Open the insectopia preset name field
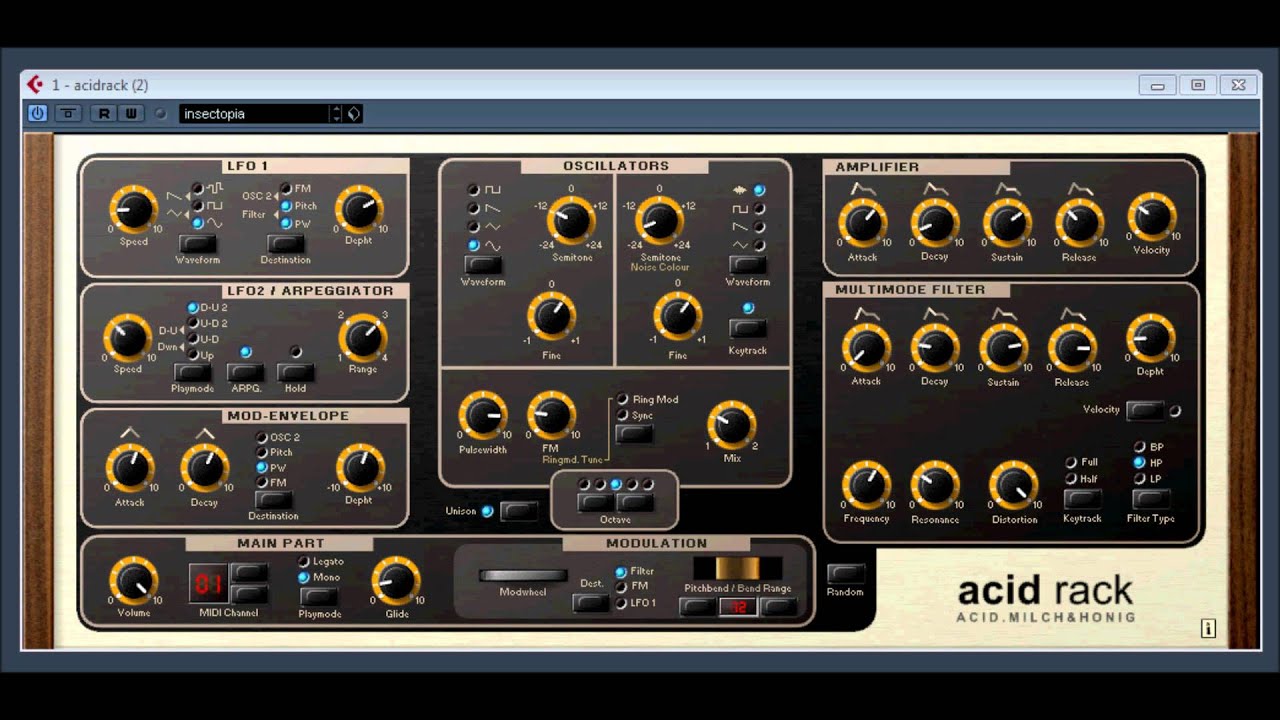The width and height of the screenshot is (1280, 720). tap(255, 113)
